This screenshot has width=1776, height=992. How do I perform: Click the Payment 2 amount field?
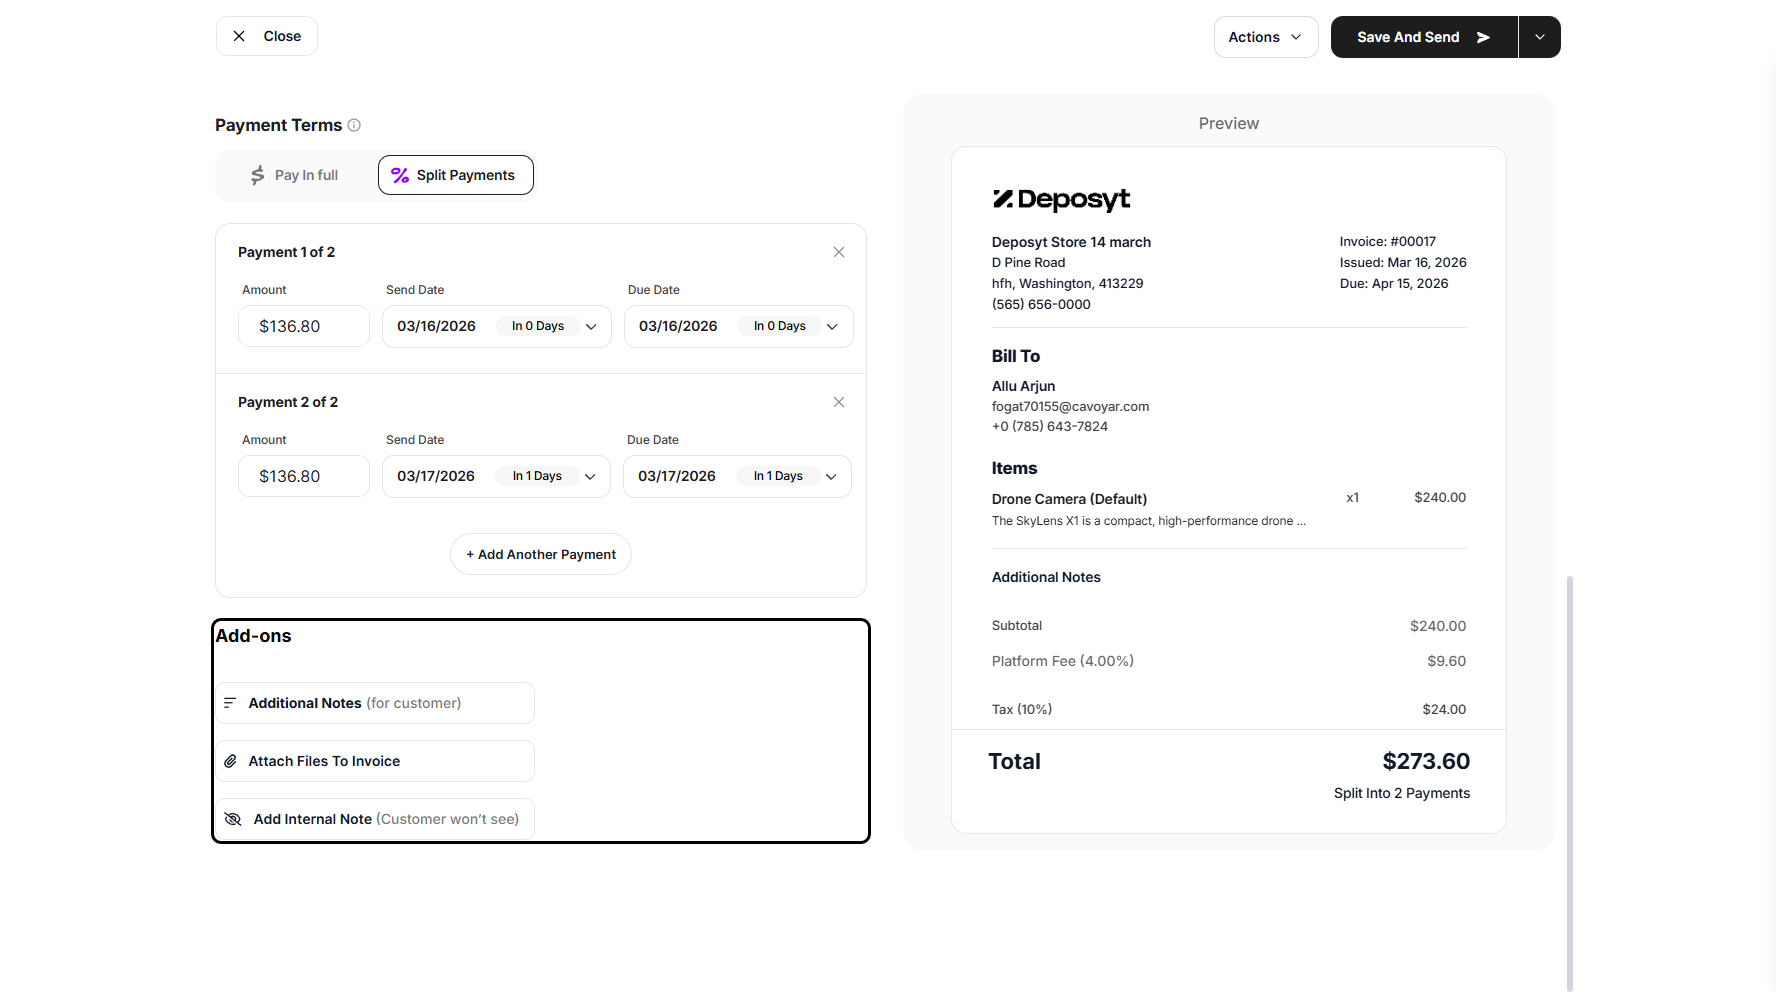(304, 476)
